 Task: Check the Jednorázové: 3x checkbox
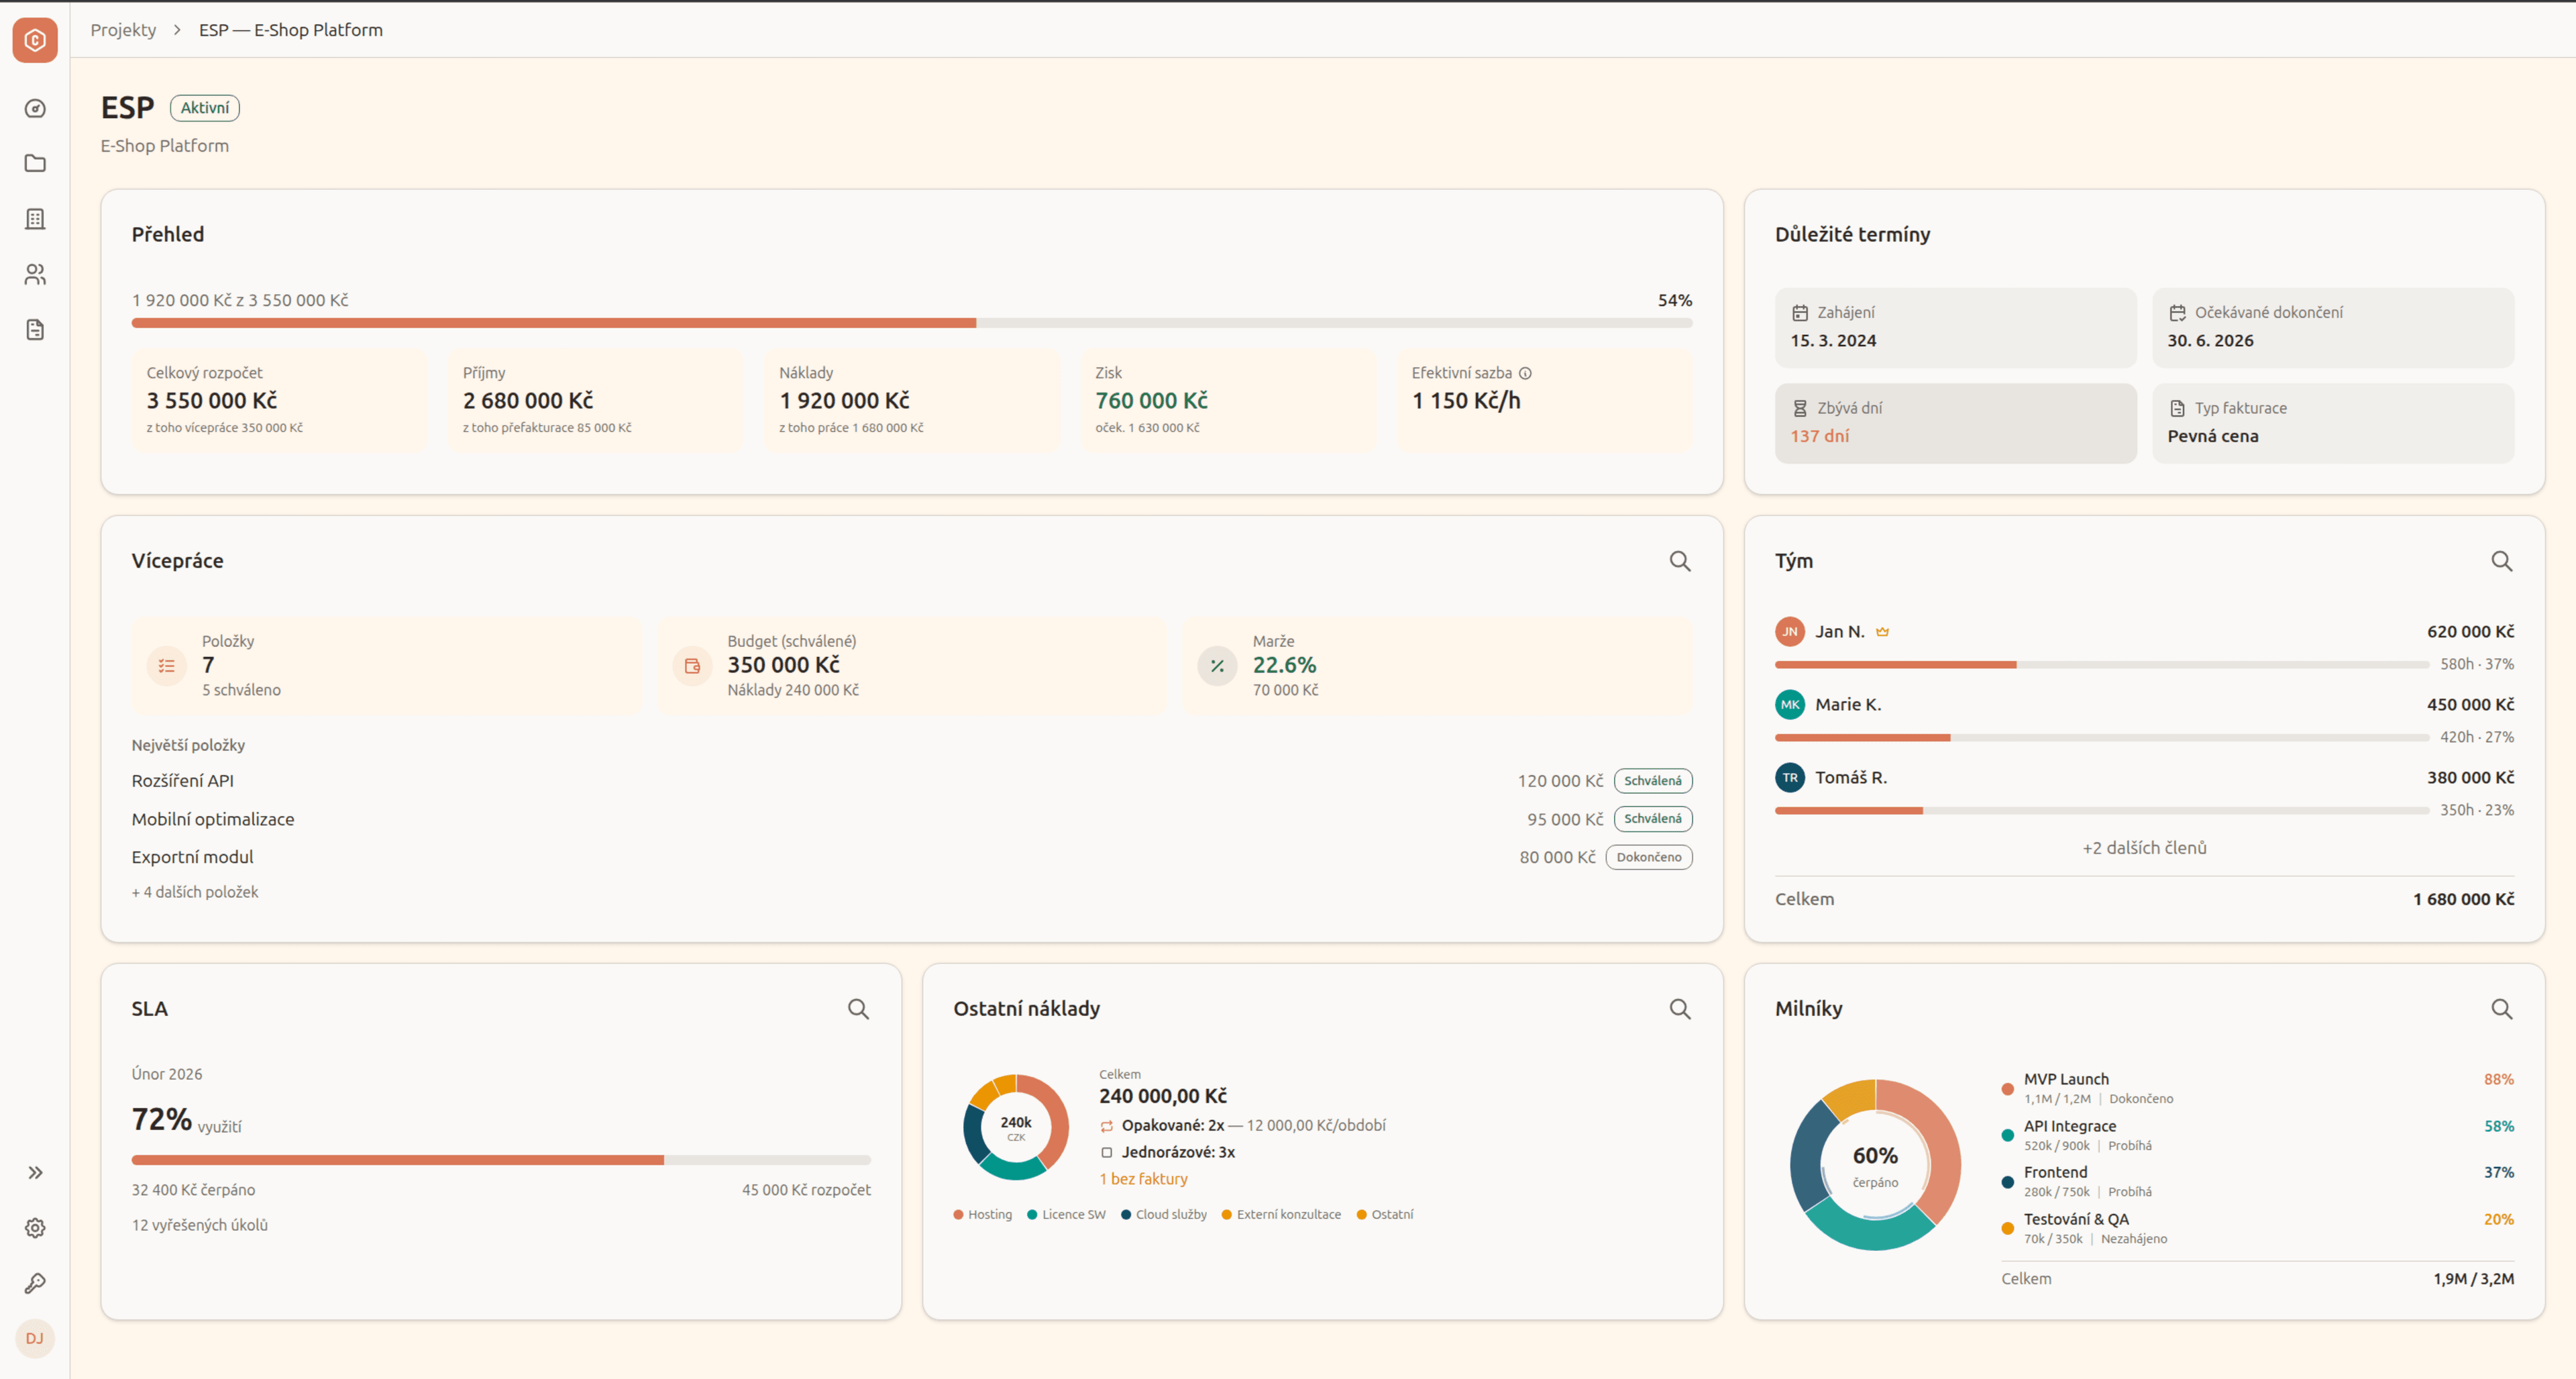click(1106, 1152)
